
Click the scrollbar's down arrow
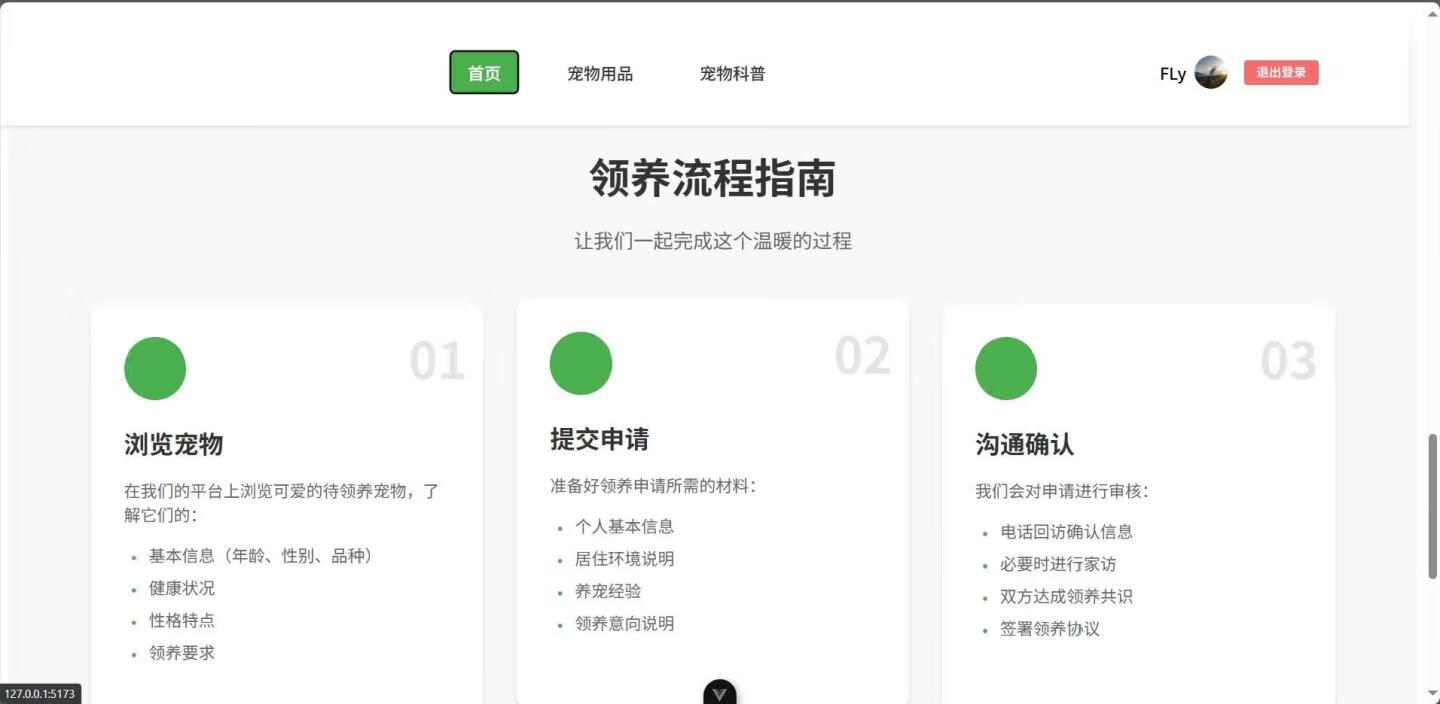(1432, 694)
